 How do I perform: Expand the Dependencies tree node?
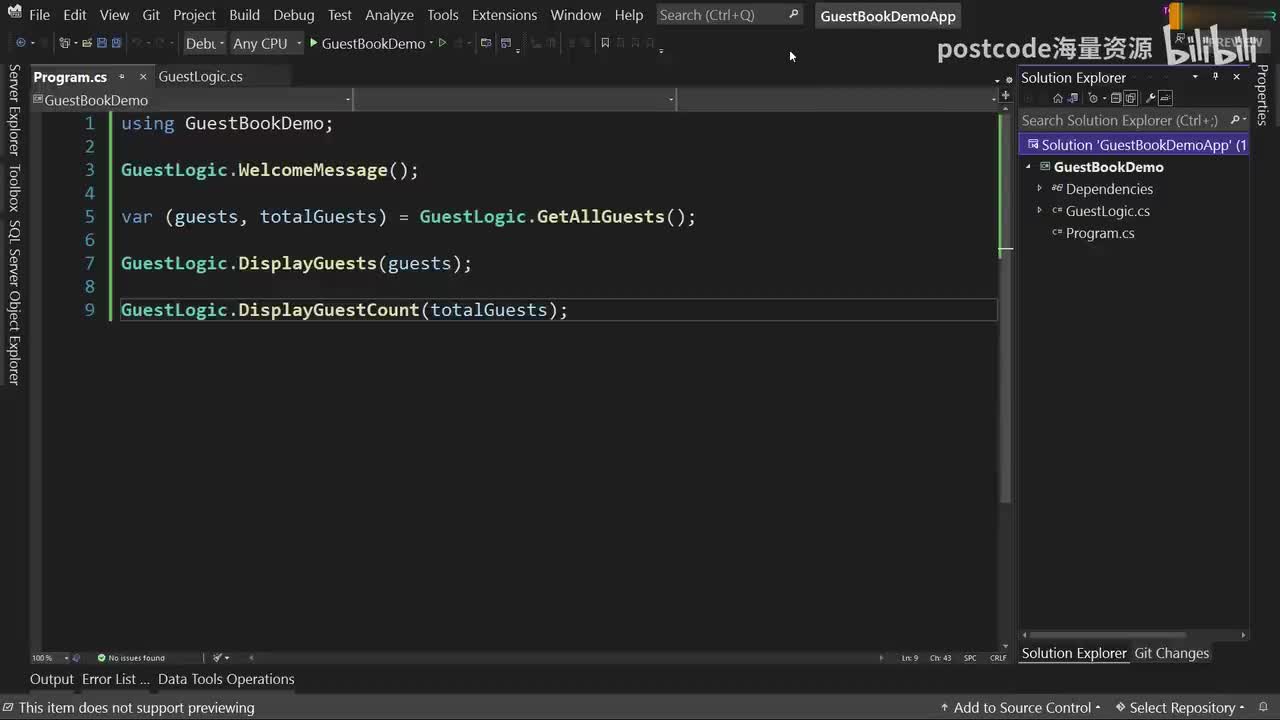[x=1039, y=189]
